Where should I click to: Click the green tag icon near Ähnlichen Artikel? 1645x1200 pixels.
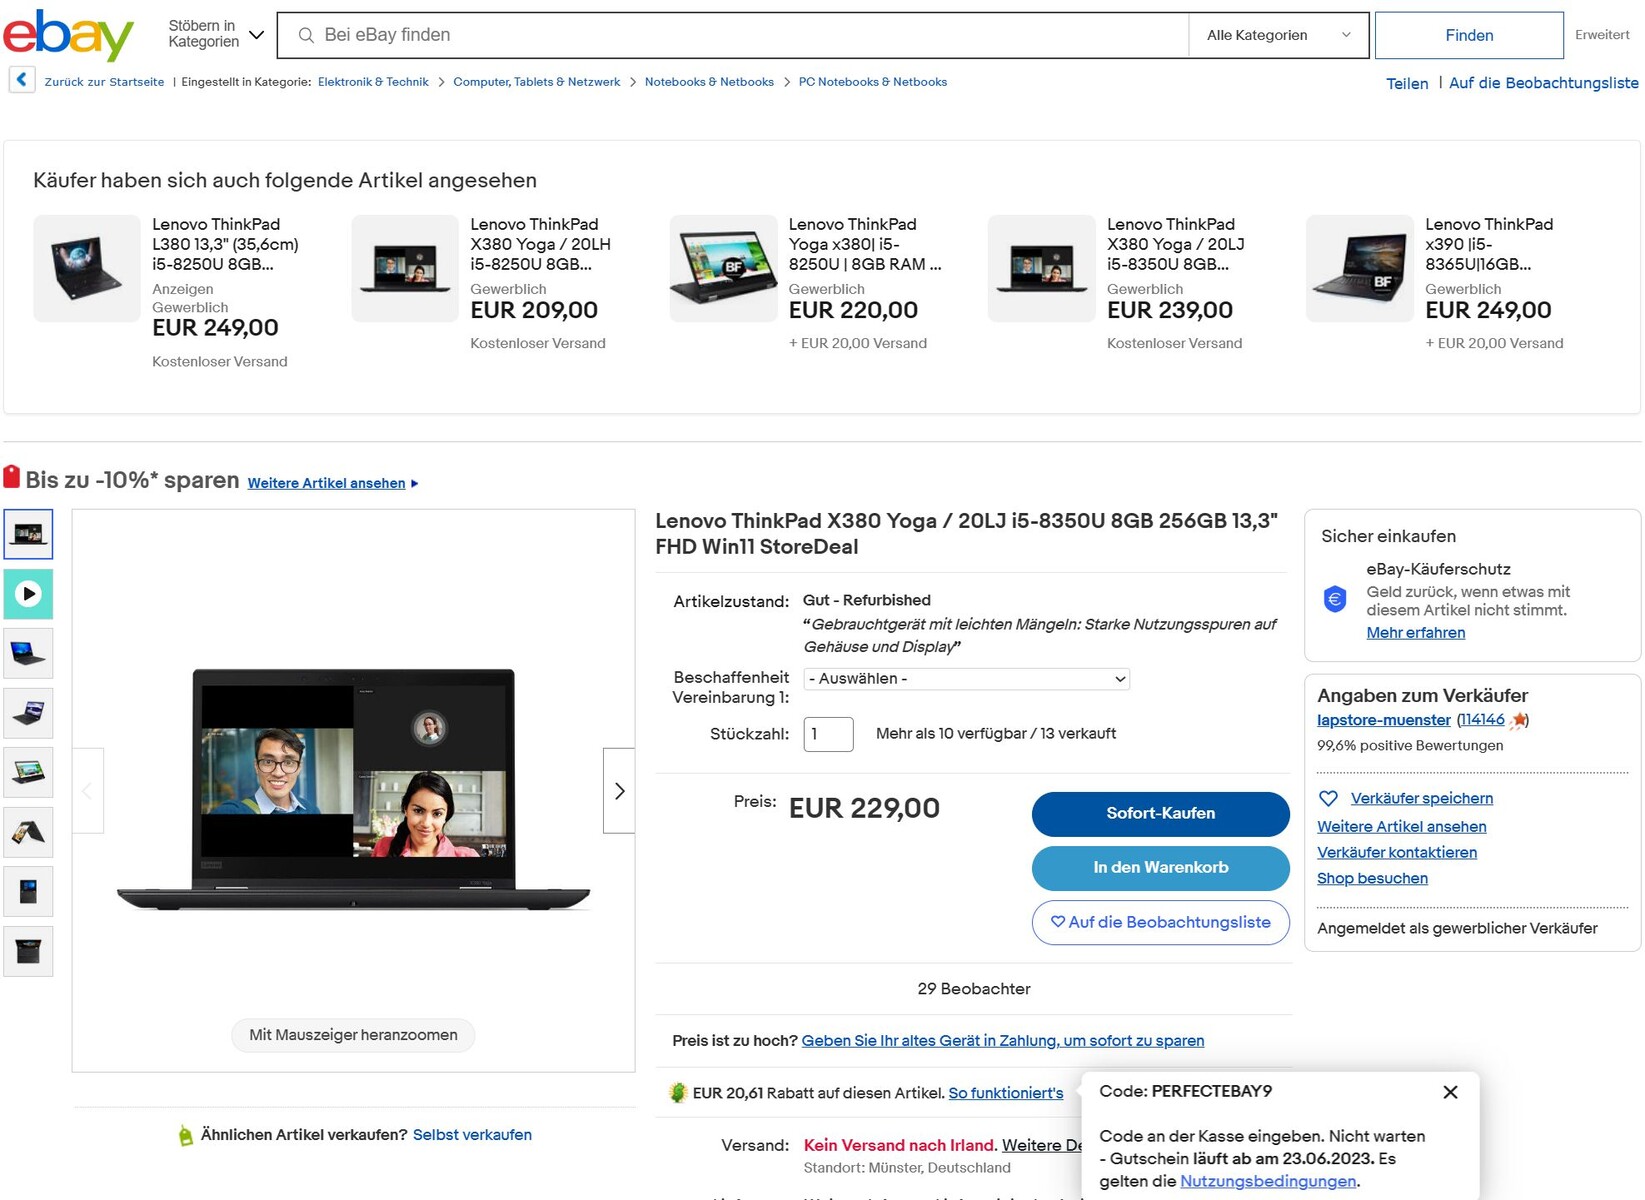point(186,1135)
